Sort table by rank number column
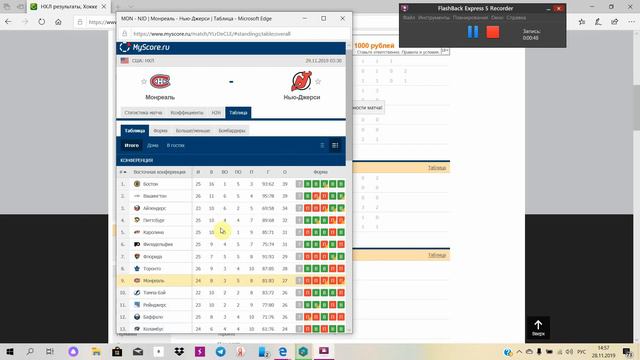This screenshot has width=640, height=360. 122,172
